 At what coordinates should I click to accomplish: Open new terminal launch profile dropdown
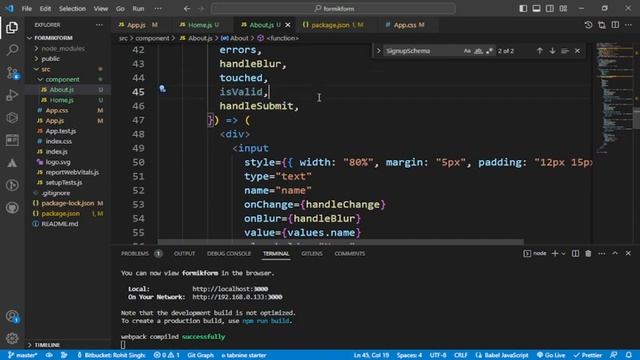(563, 253)
